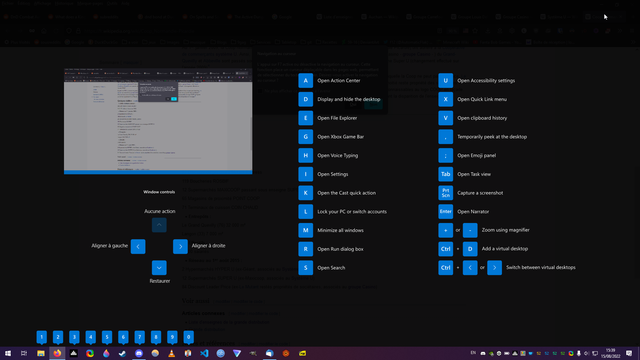Click the V key tile for clipboard history
This screenshot has width=640, height=360.
tap(445, 118)
